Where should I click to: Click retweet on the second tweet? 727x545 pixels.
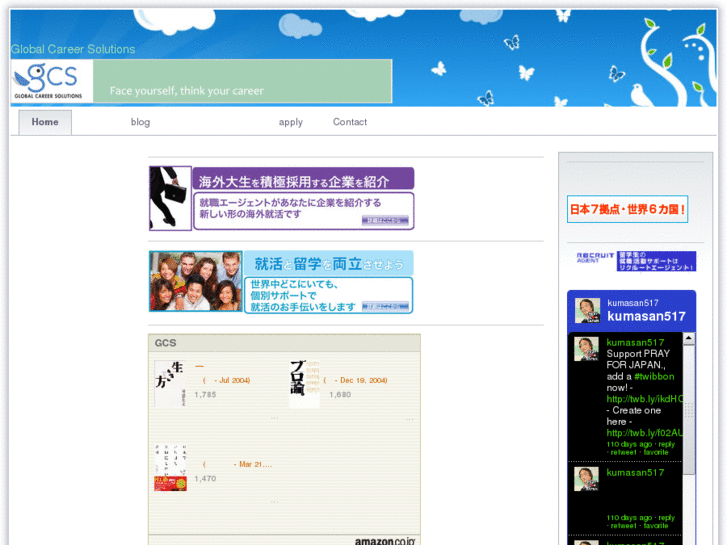point(624,526)
